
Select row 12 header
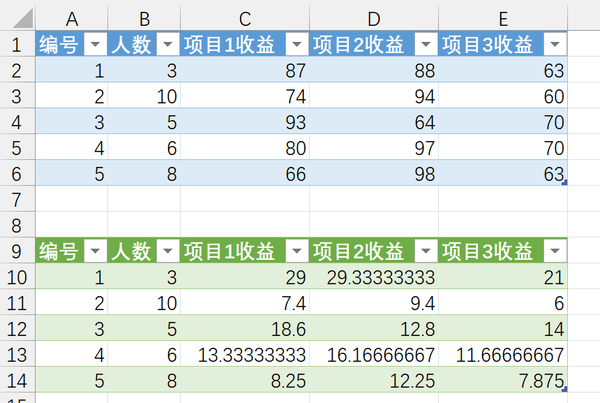pos(17,329)
